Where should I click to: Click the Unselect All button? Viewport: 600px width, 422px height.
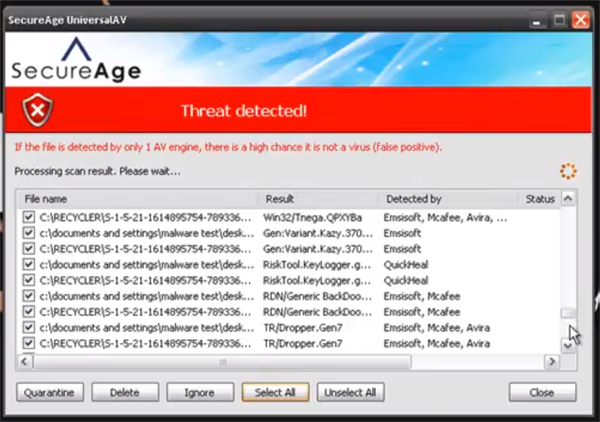click(x=351, y=393)
